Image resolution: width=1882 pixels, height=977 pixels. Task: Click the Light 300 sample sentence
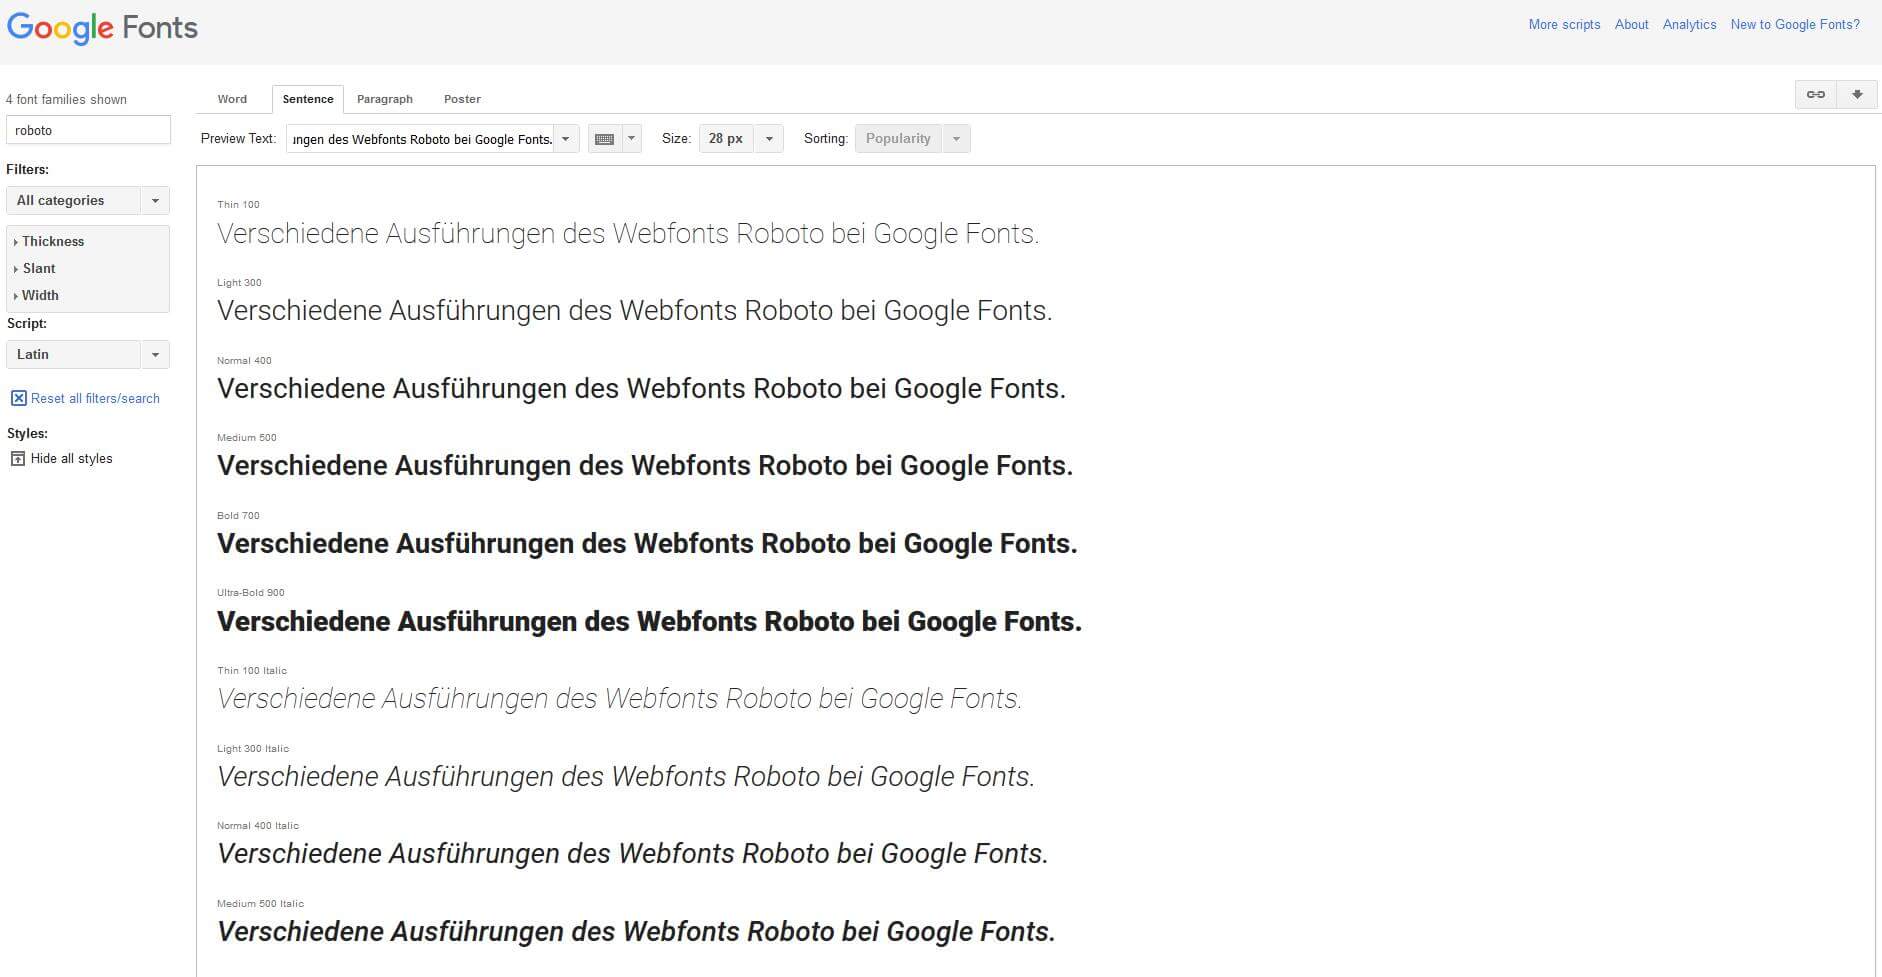pyautogui.click(x=635, y=311)
